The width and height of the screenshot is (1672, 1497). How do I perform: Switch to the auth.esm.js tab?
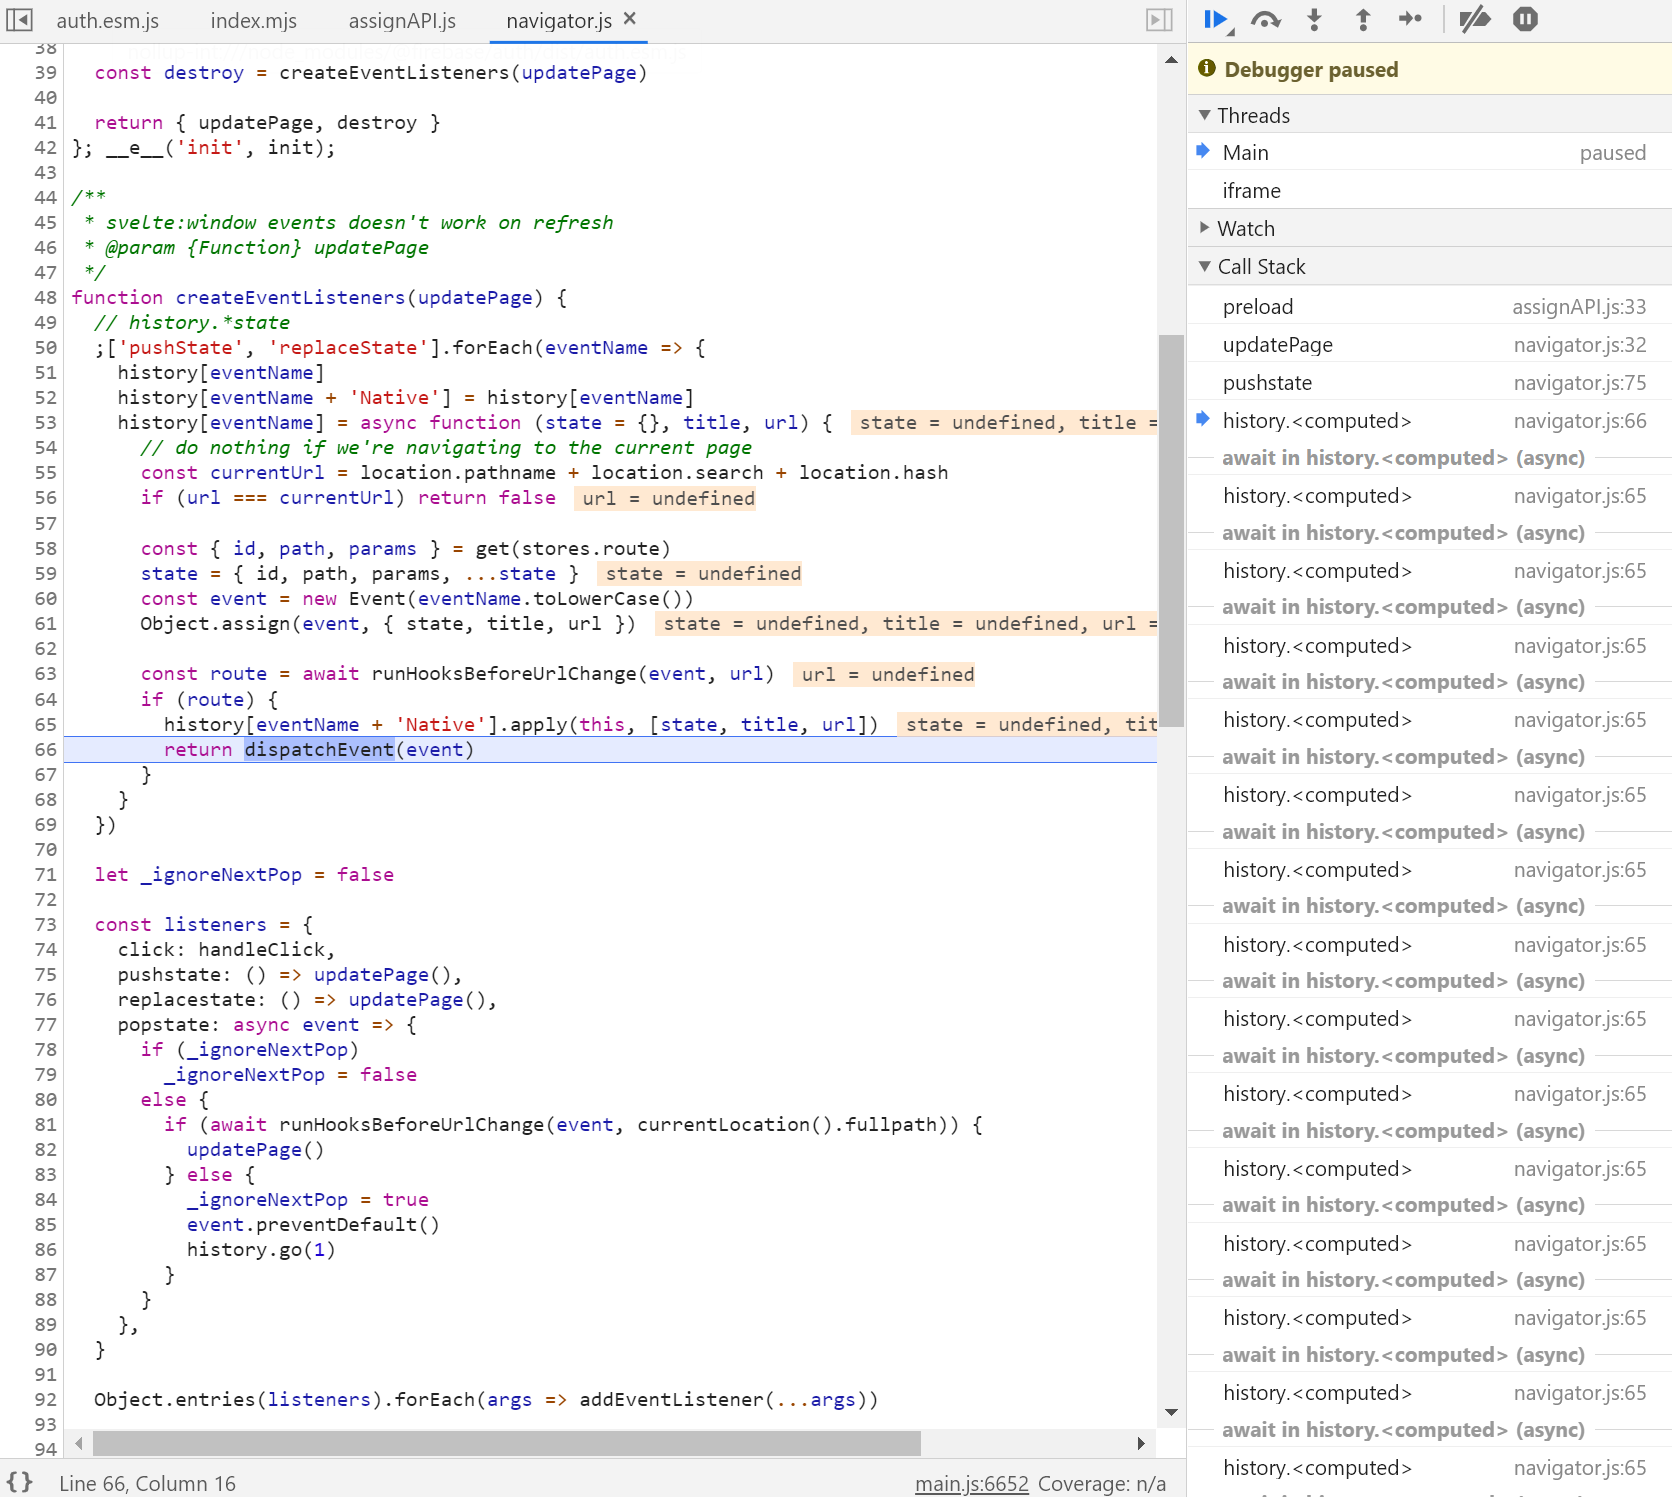[108, 21]
